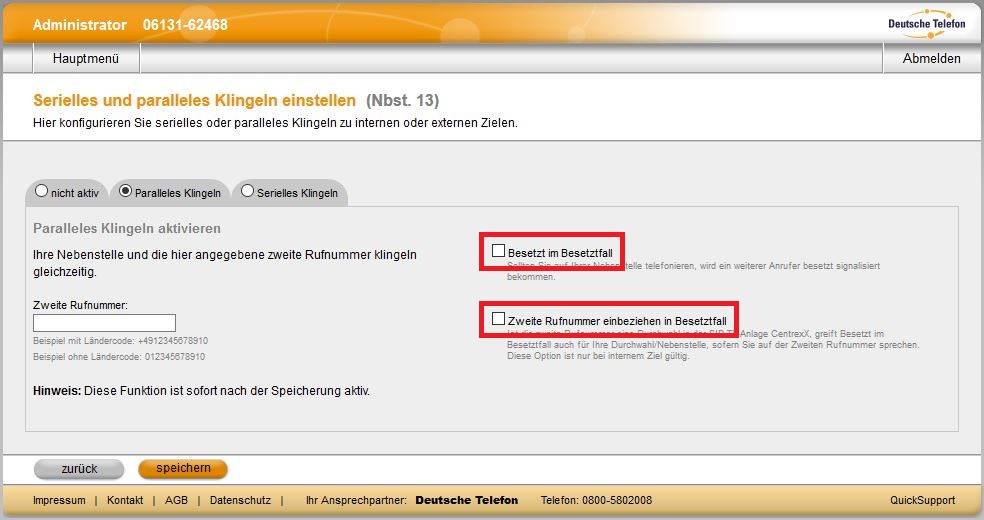Open the Impressum footer link
Image resolution: width=984 pixels, height=520 pixels.
point(59,500)
